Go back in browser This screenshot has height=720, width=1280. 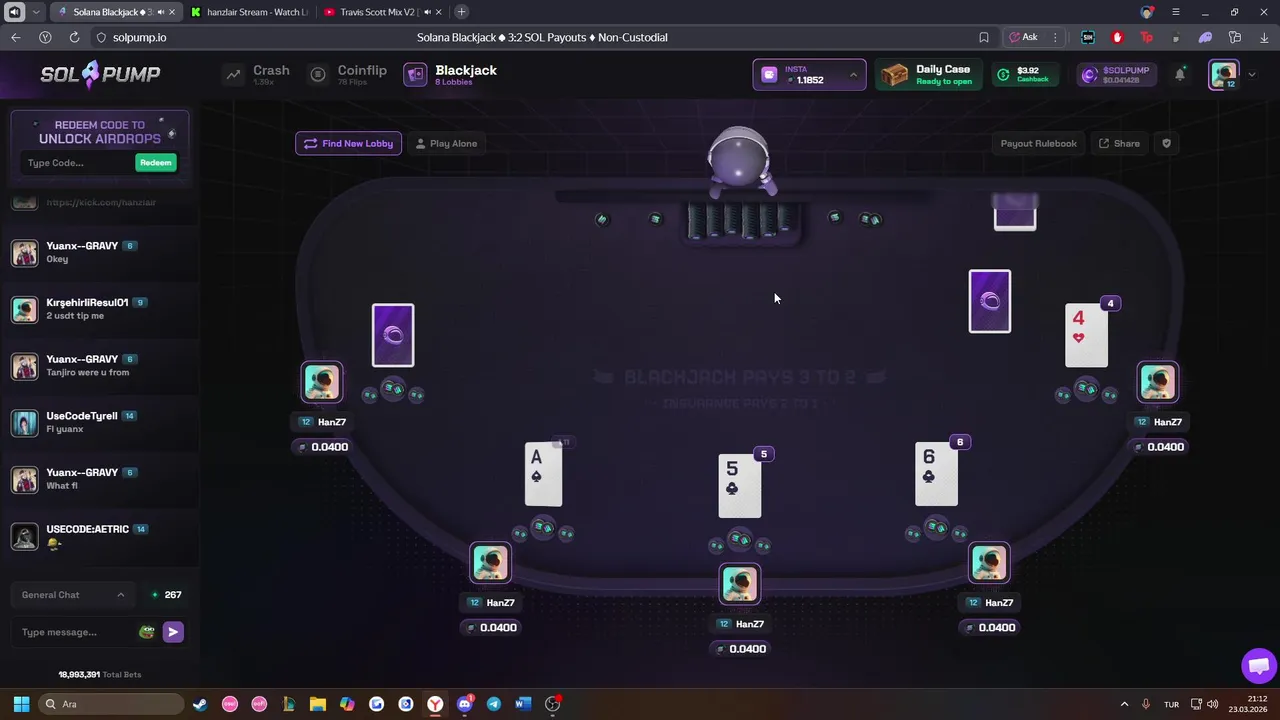pyautogui.click(x=15, y=37)
